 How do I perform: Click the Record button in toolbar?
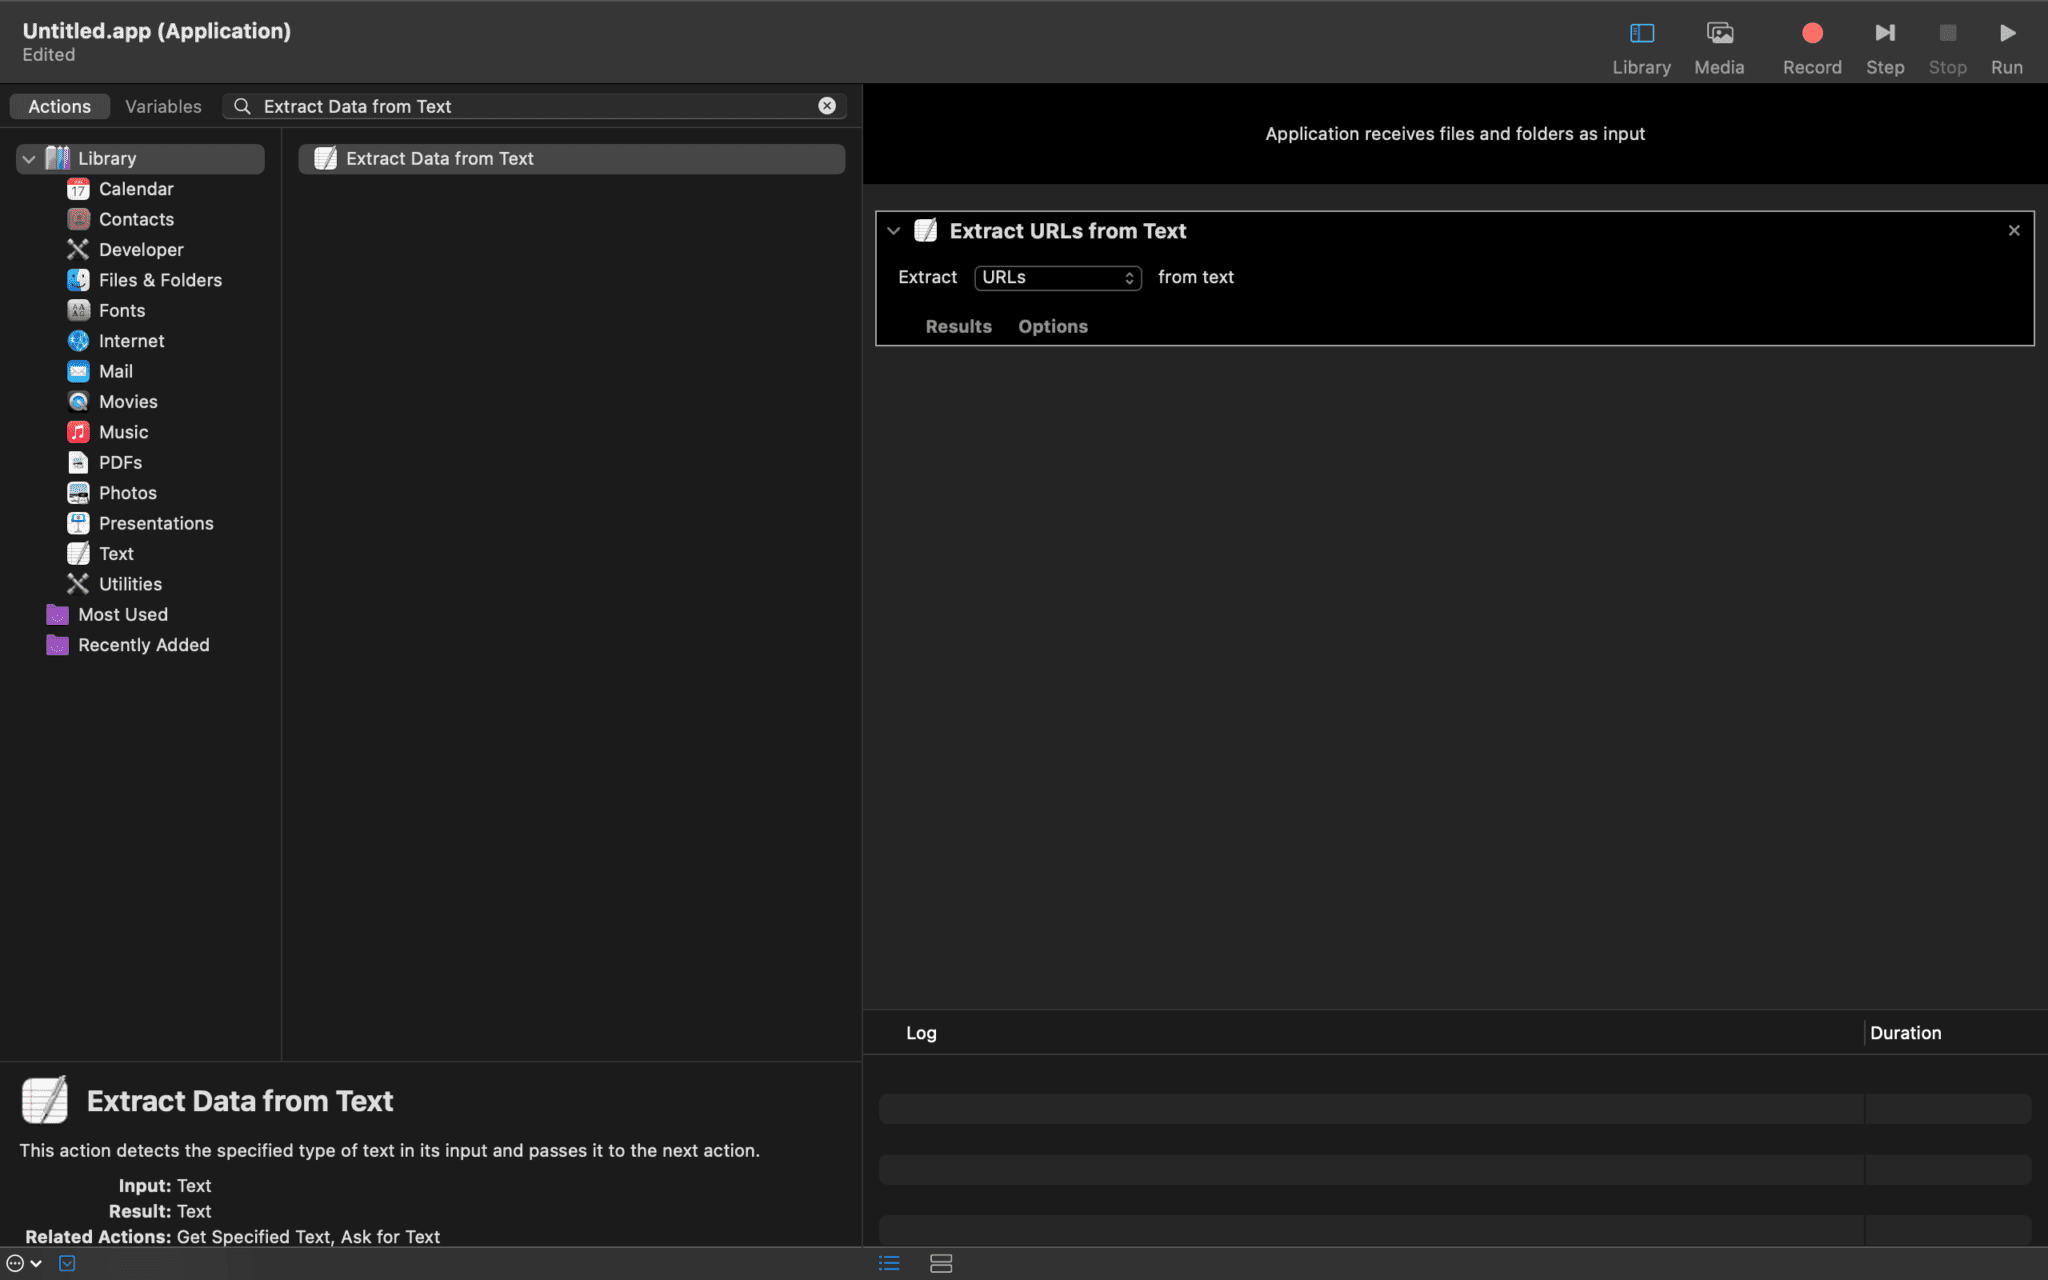(x=1811, y=34)
